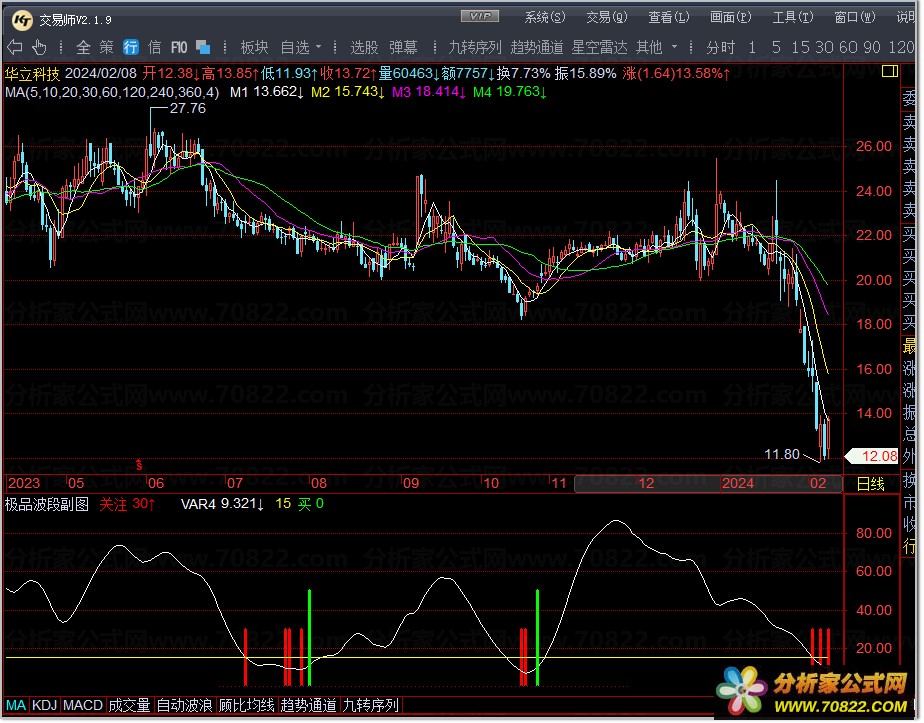The image size is (924, 723).
Task: Open the 查看(L) menu
Action: pyautogui.click(x=669, y=18)
